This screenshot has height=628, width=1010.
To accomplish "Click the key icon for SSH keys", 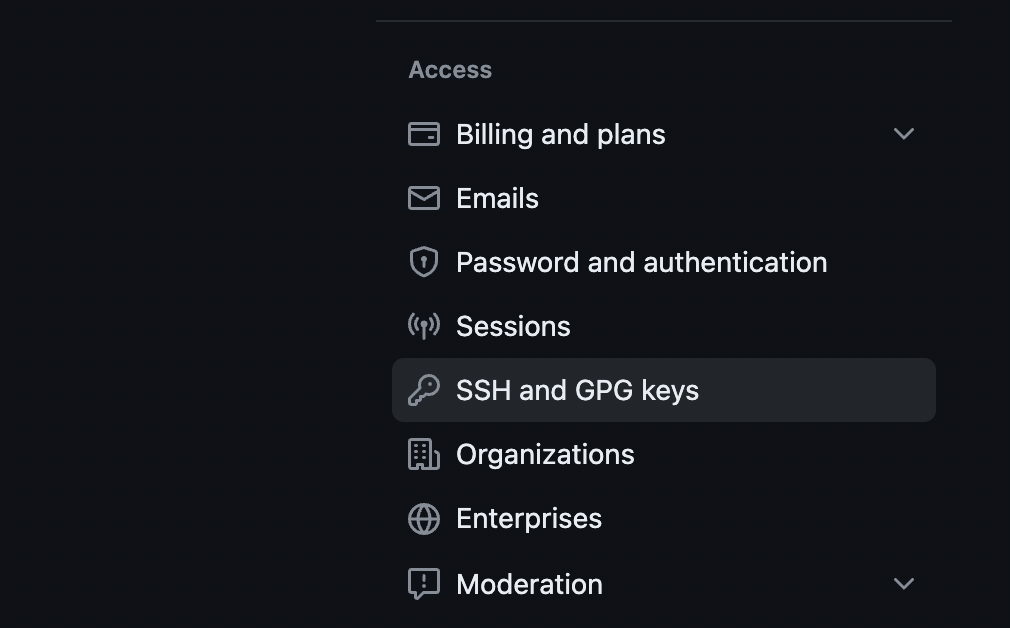I will point(424,390).
